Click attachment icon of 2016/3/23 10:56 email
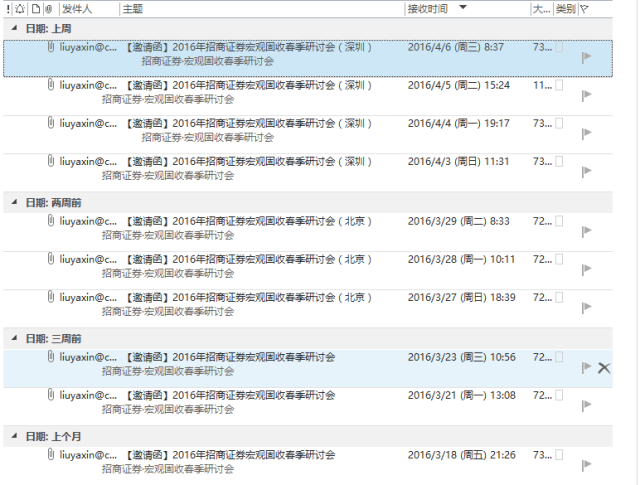Screen dimensions: 640x485 [x=51, y=357]
